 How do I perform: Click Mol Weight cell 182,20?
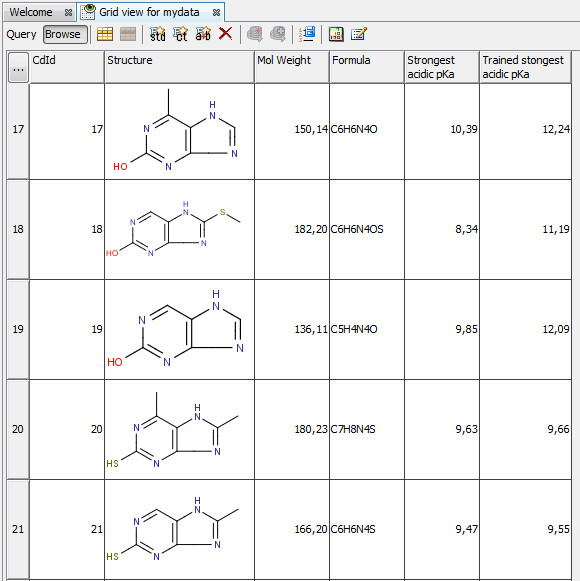[x=292, y=230]
